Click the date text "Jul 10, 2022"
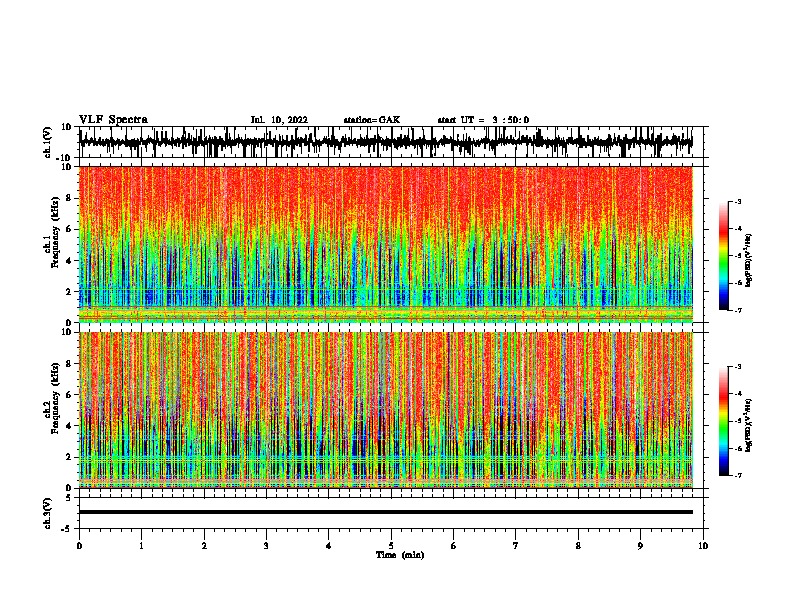792x612 pixels. 279,120
